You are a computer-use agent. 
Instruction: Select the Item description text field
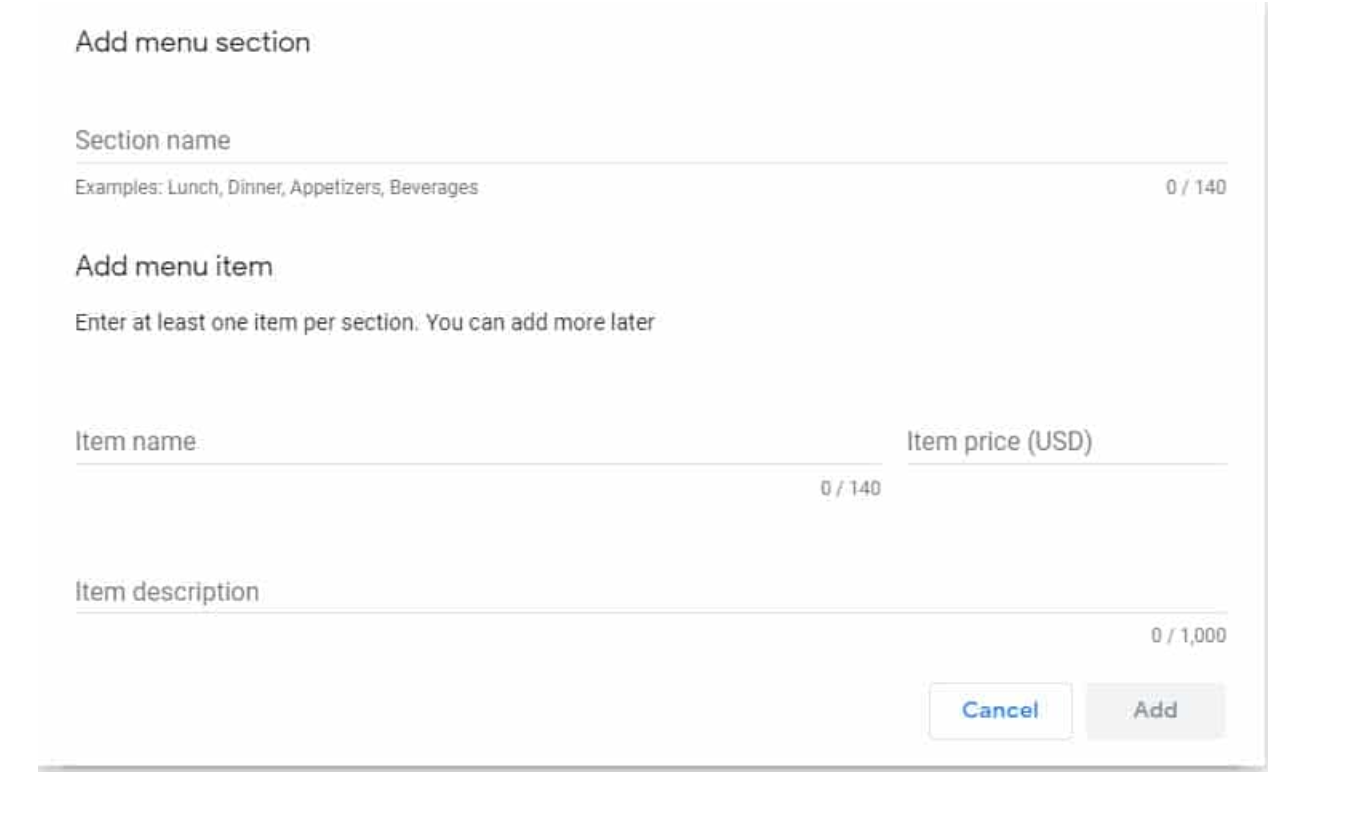(650, 592)
